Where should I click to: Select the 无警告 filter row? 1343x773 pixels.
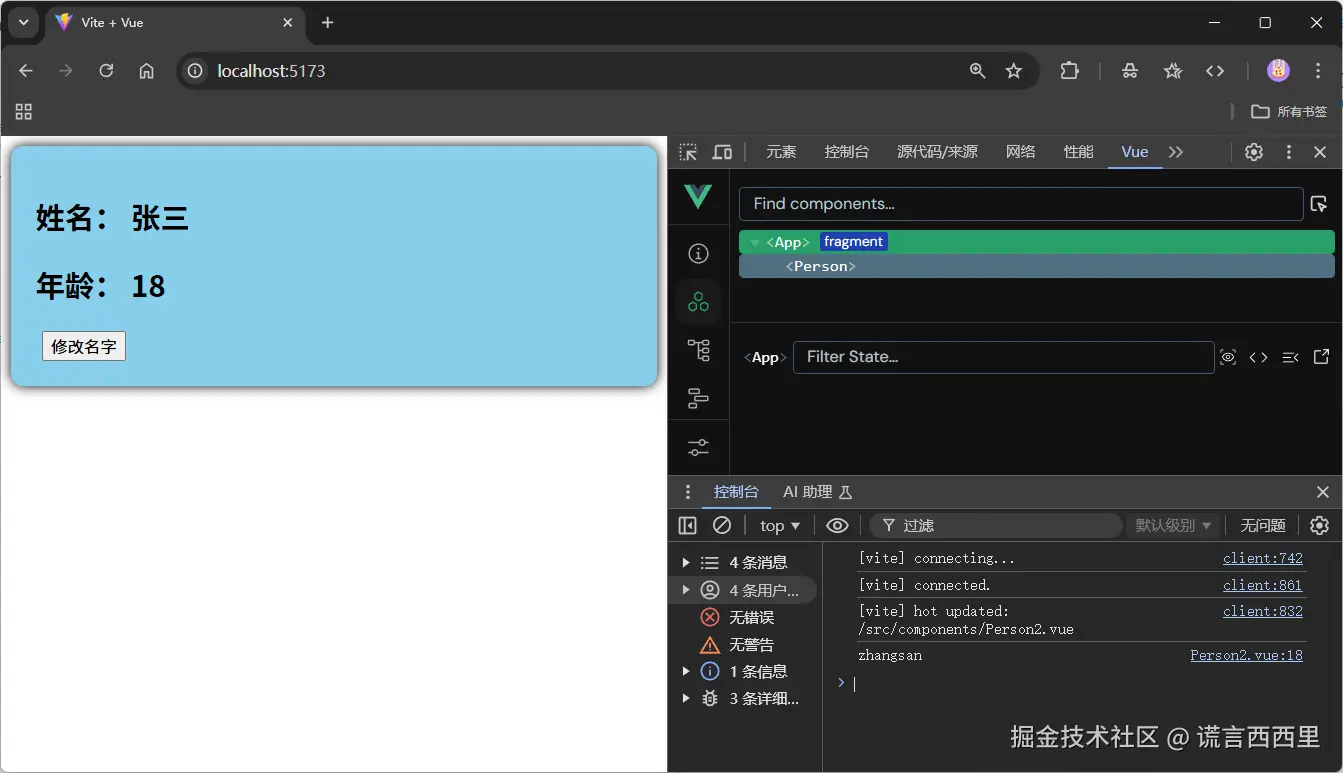point(742,644)
